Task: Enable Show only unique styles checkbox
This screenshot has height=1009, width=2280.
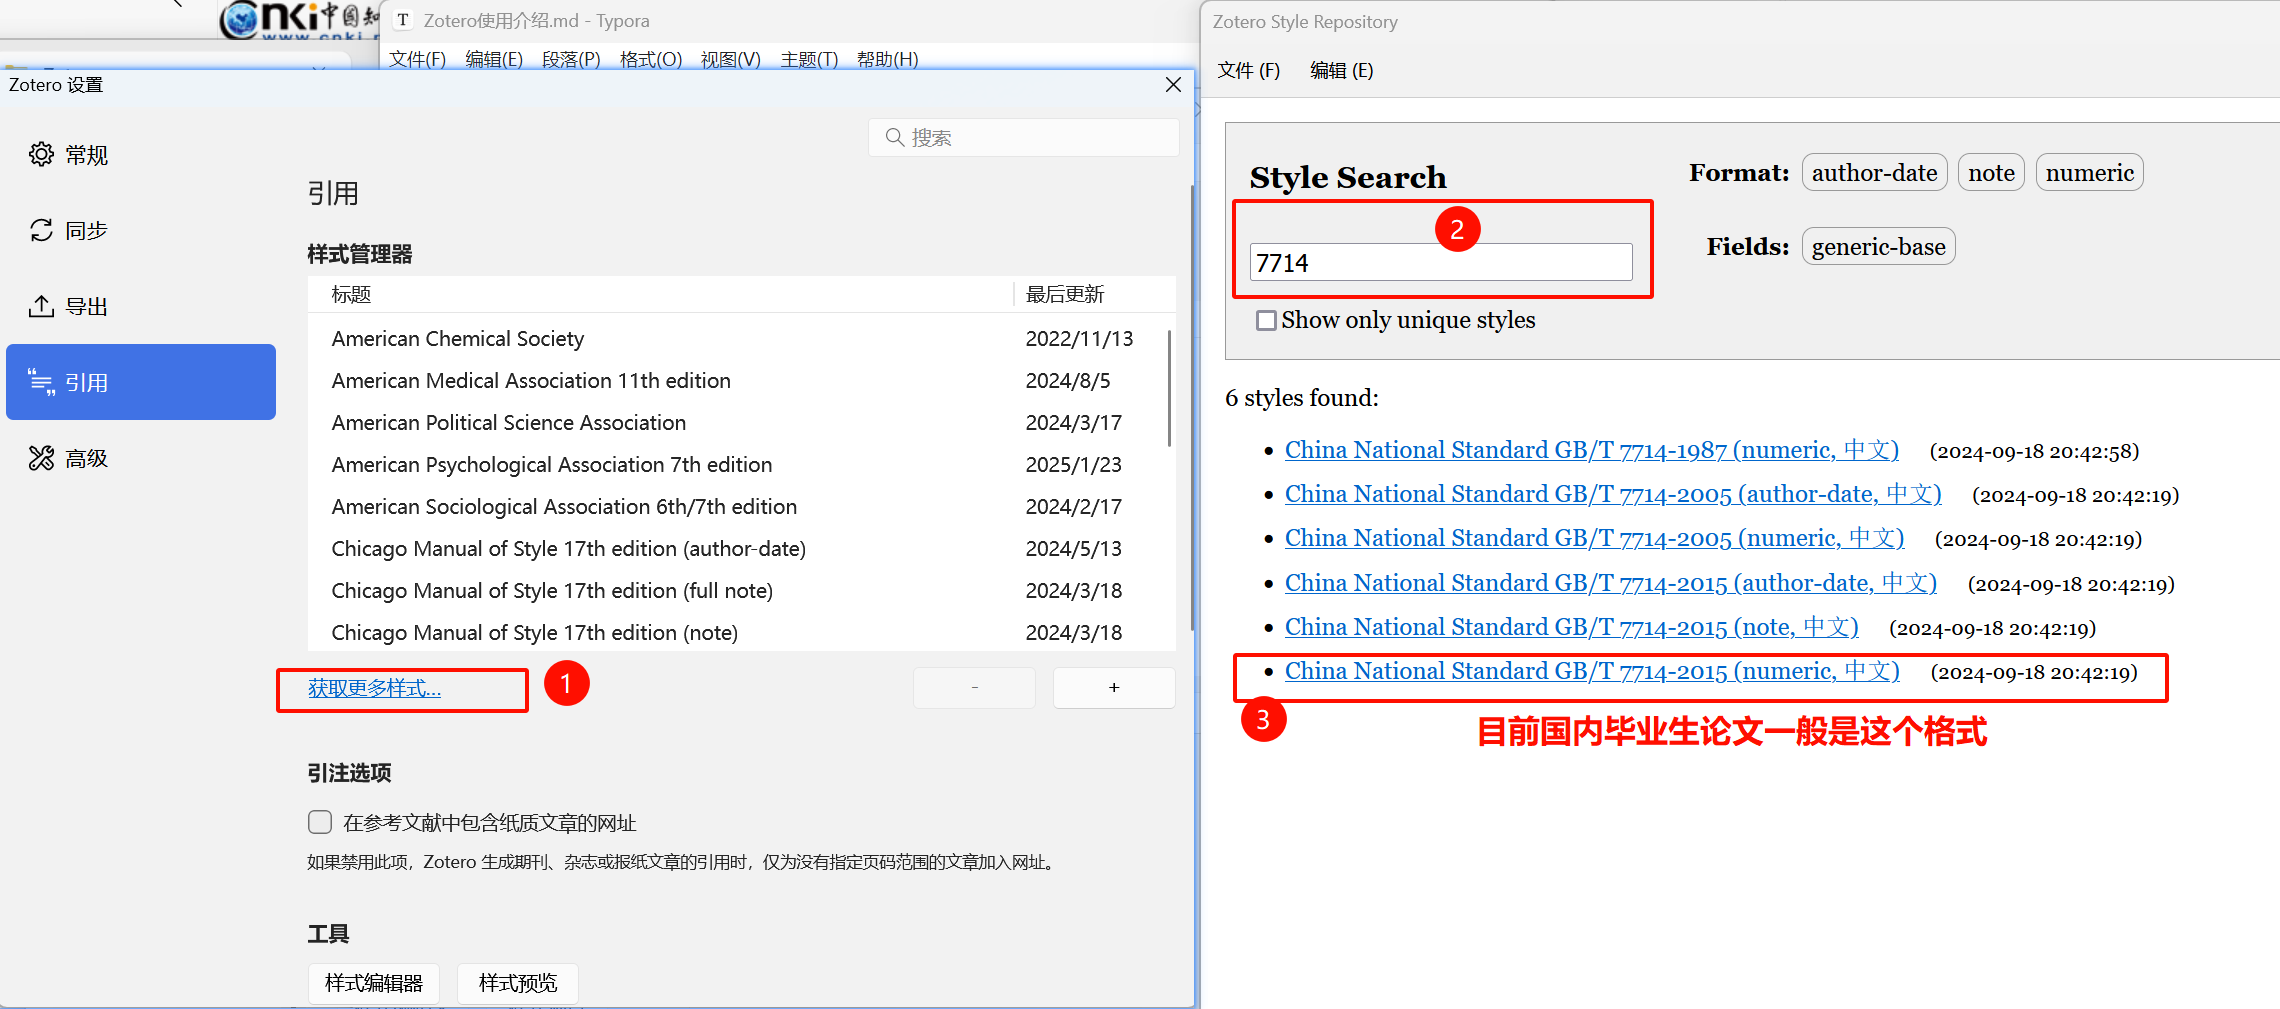Action: coord(1266,321)
